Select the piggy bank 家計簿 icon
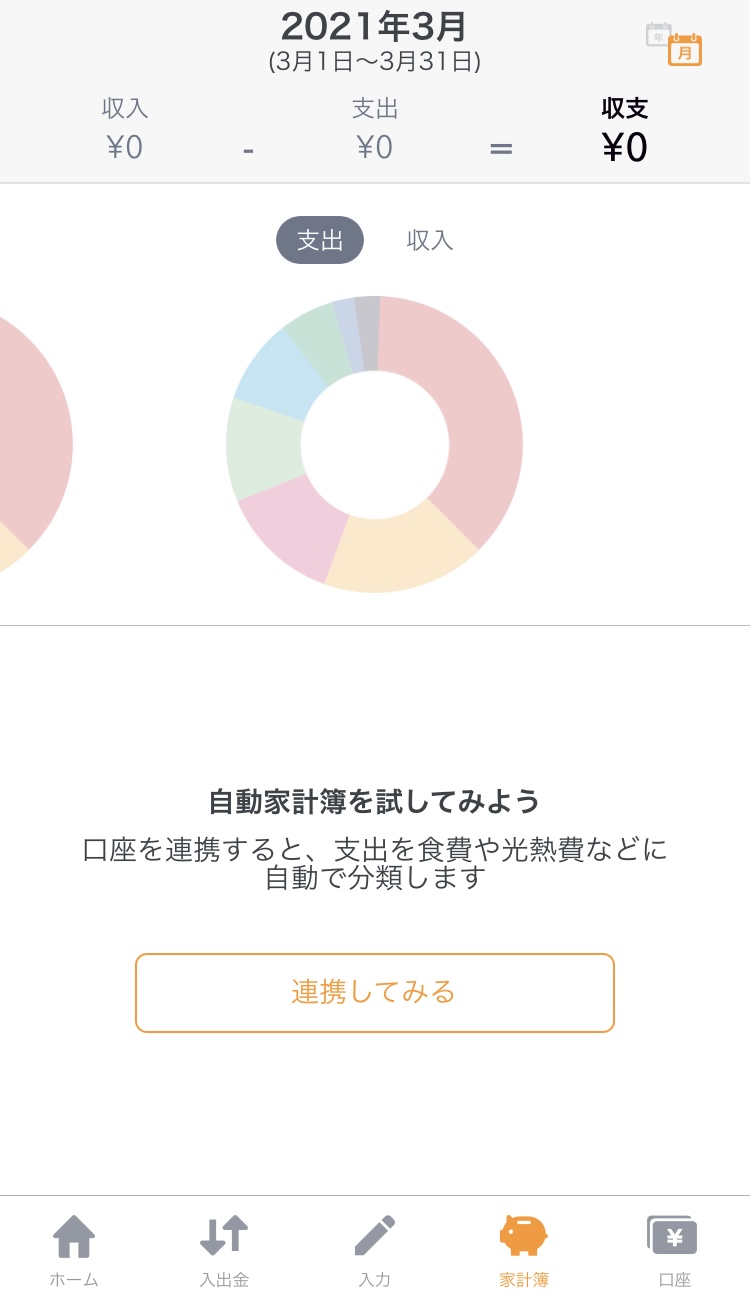Image resolution: width=750 pixels, height=1294 pixels. pos(524,1236)
